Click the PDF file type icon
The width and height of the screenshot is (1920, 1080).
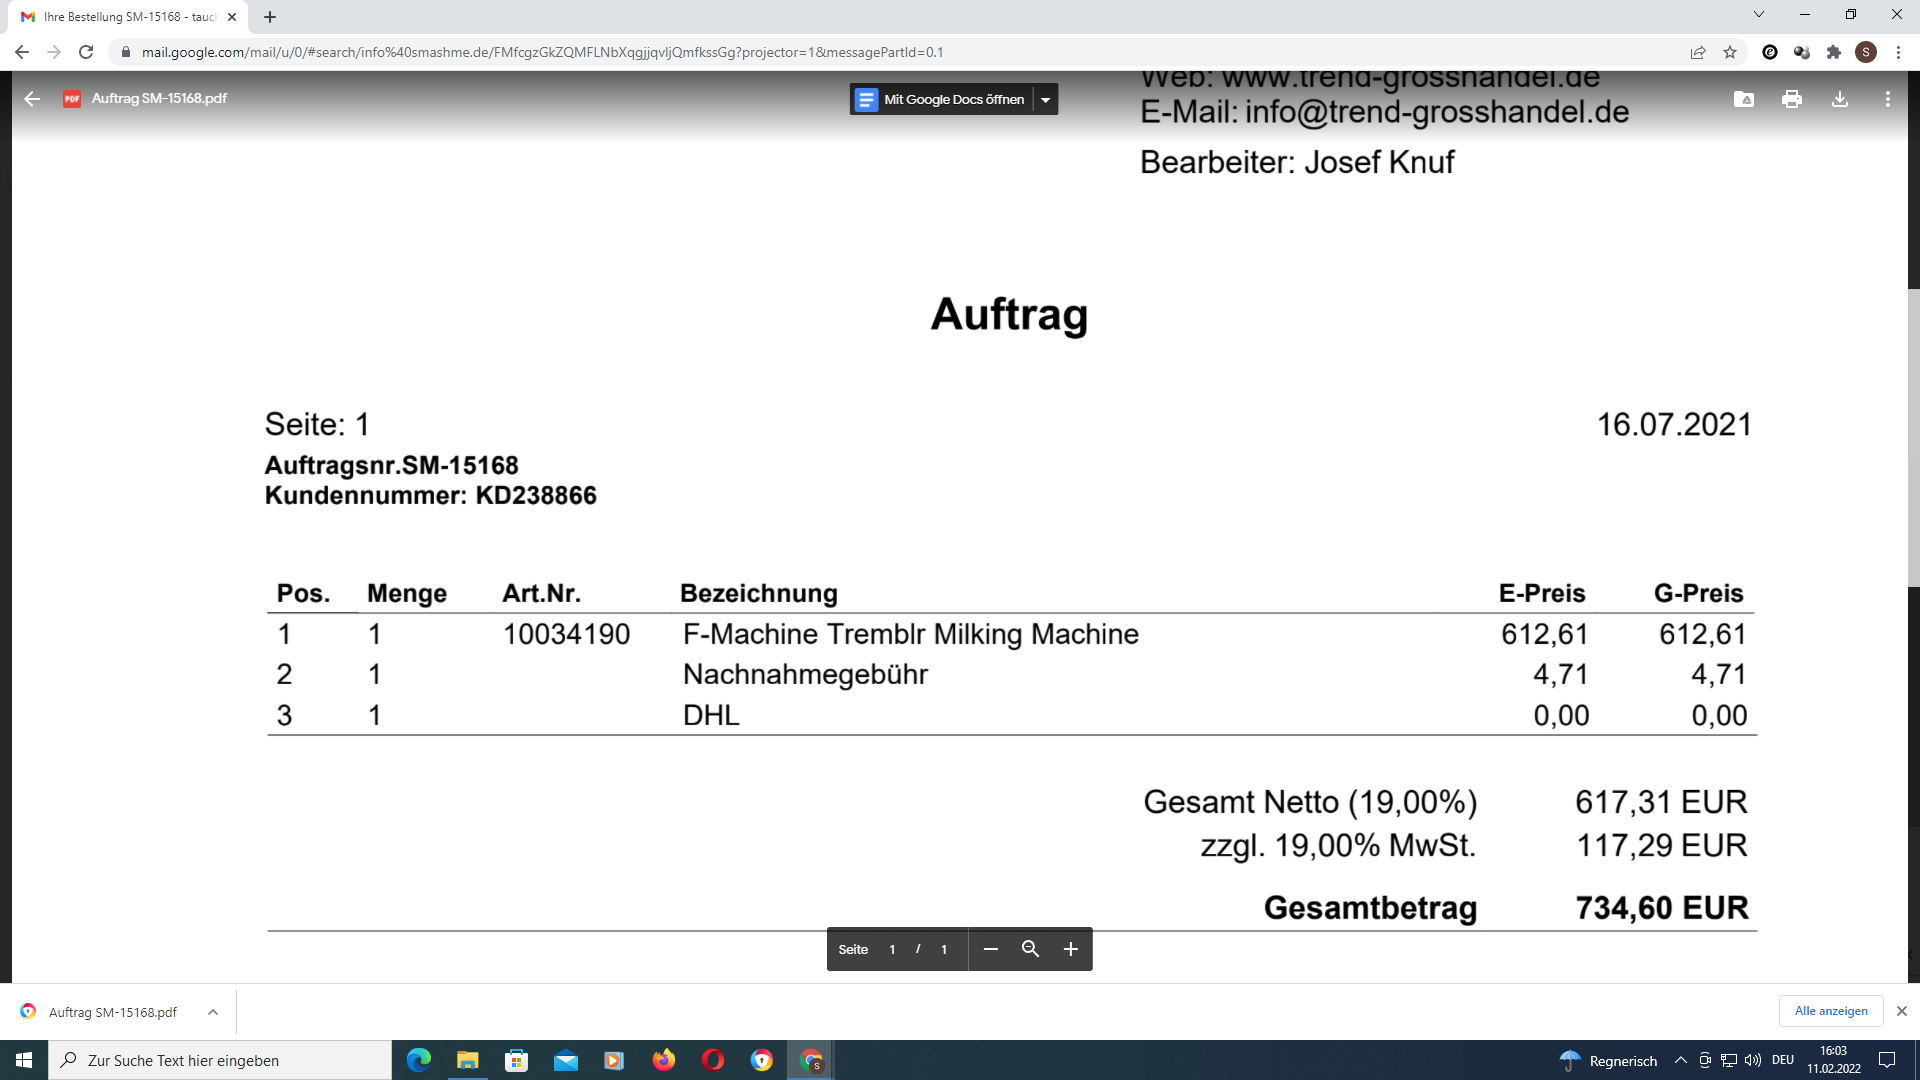click(x=72, y=98)
